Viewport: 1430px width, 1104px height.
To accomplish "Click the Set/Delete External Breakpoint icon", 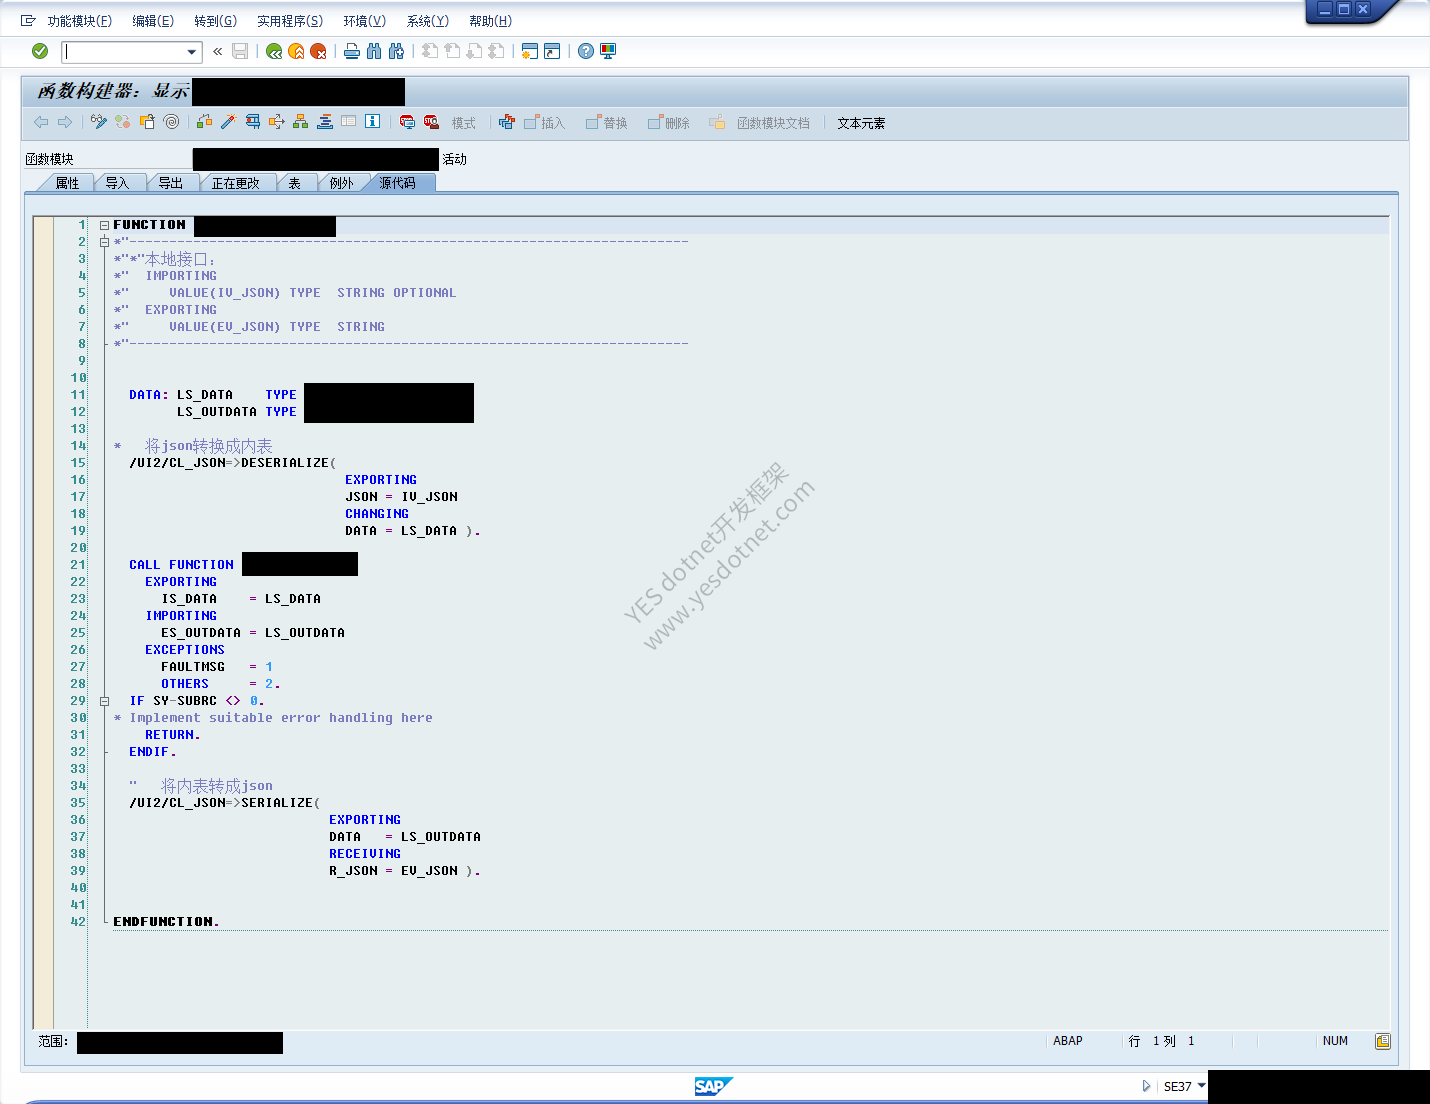I will click(431, 122).
